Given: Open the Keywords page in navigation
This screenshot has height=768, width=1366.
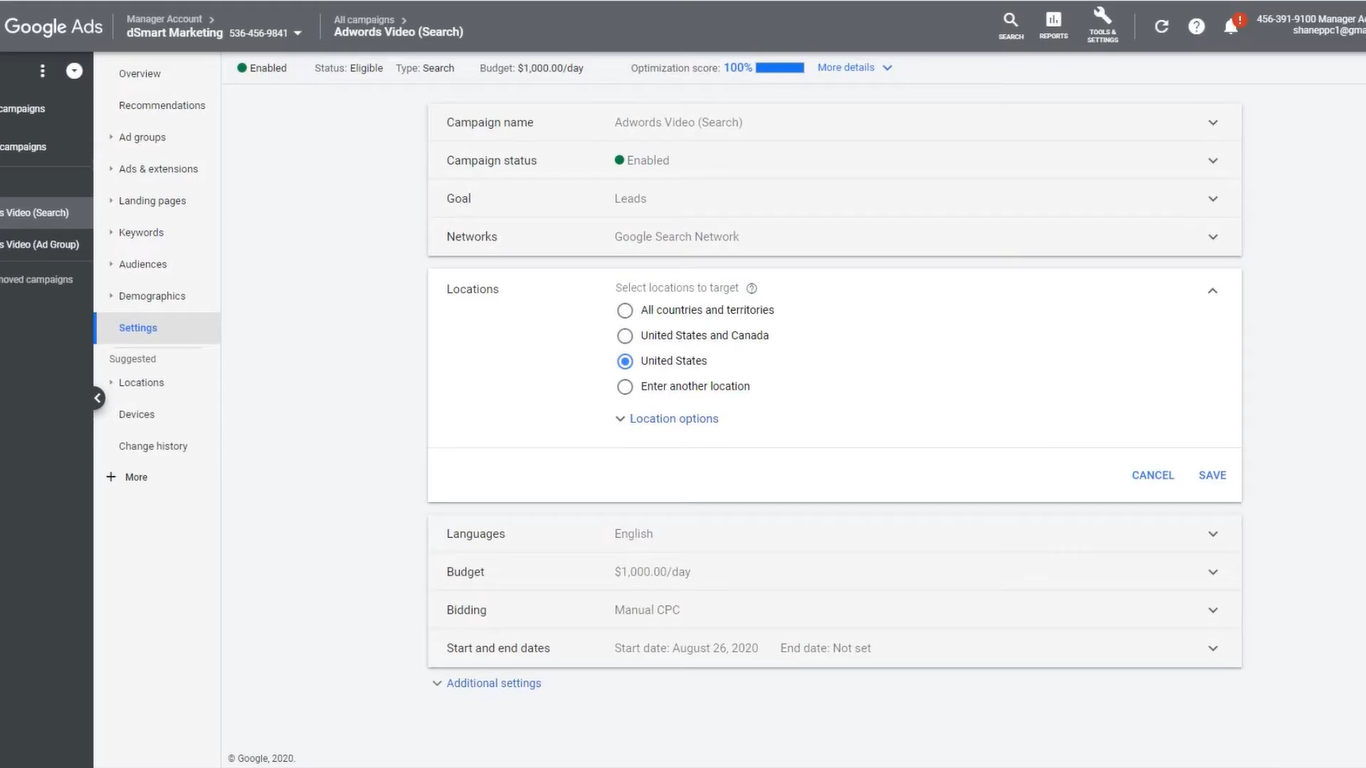Looking at the screenshot, I should coord(141,233).
